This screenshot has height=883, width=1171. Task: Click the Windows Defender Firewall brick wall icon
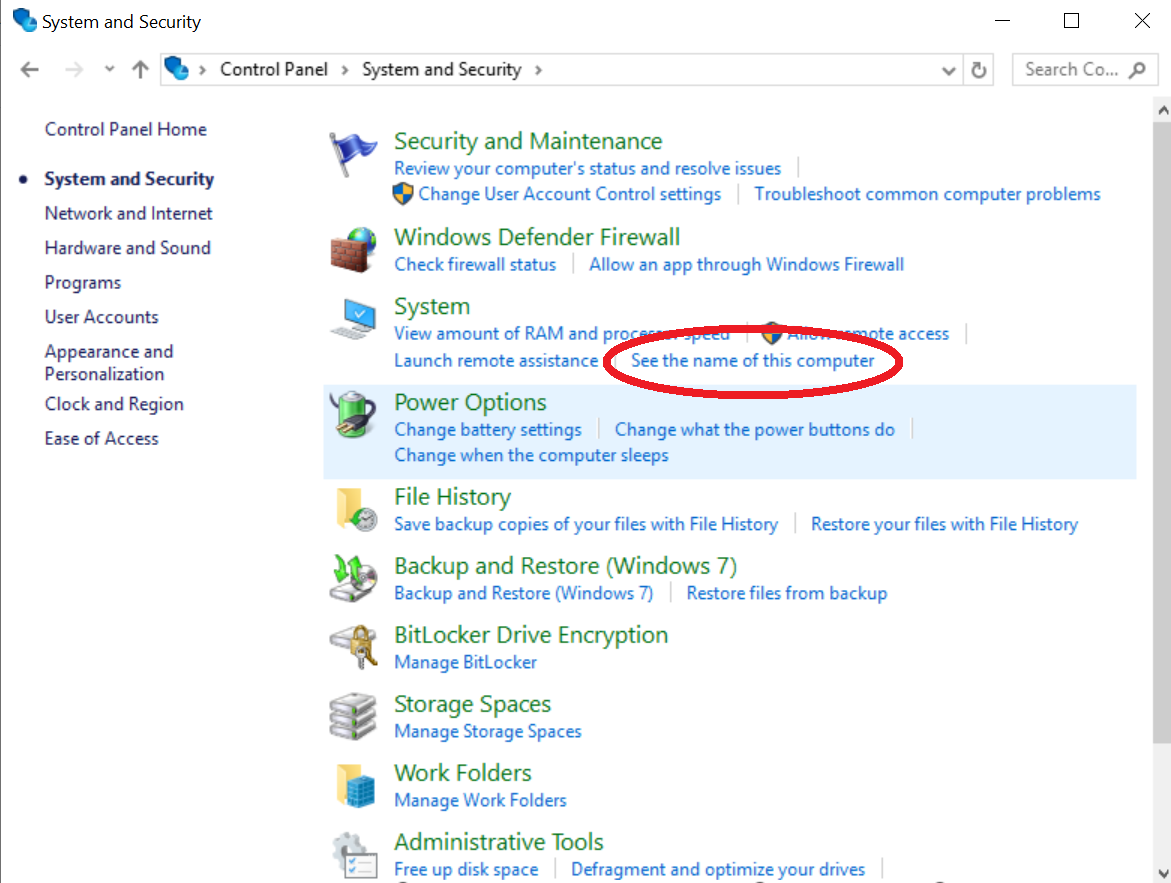pos(353,250)
